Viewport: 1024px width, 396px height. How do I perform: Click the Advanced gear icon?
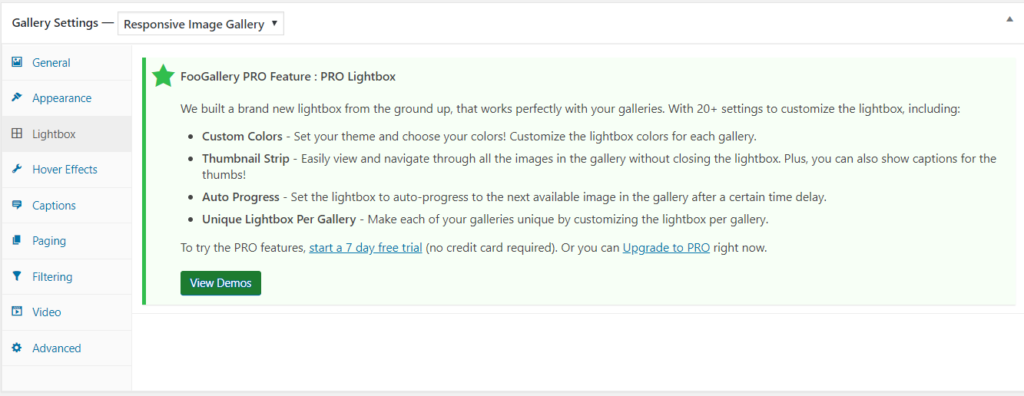point(17,348)
